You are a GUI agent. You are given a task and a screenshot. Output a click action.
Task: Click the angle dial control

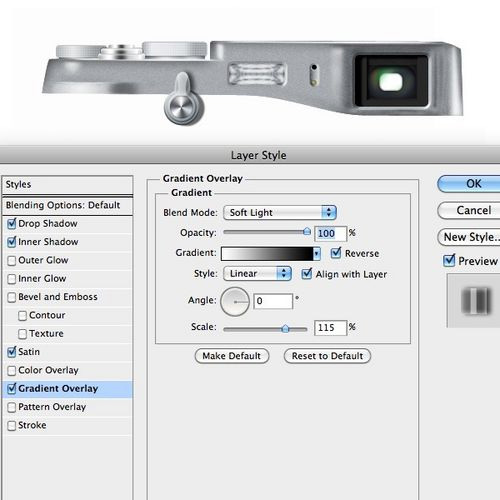[x=235, y=302]
